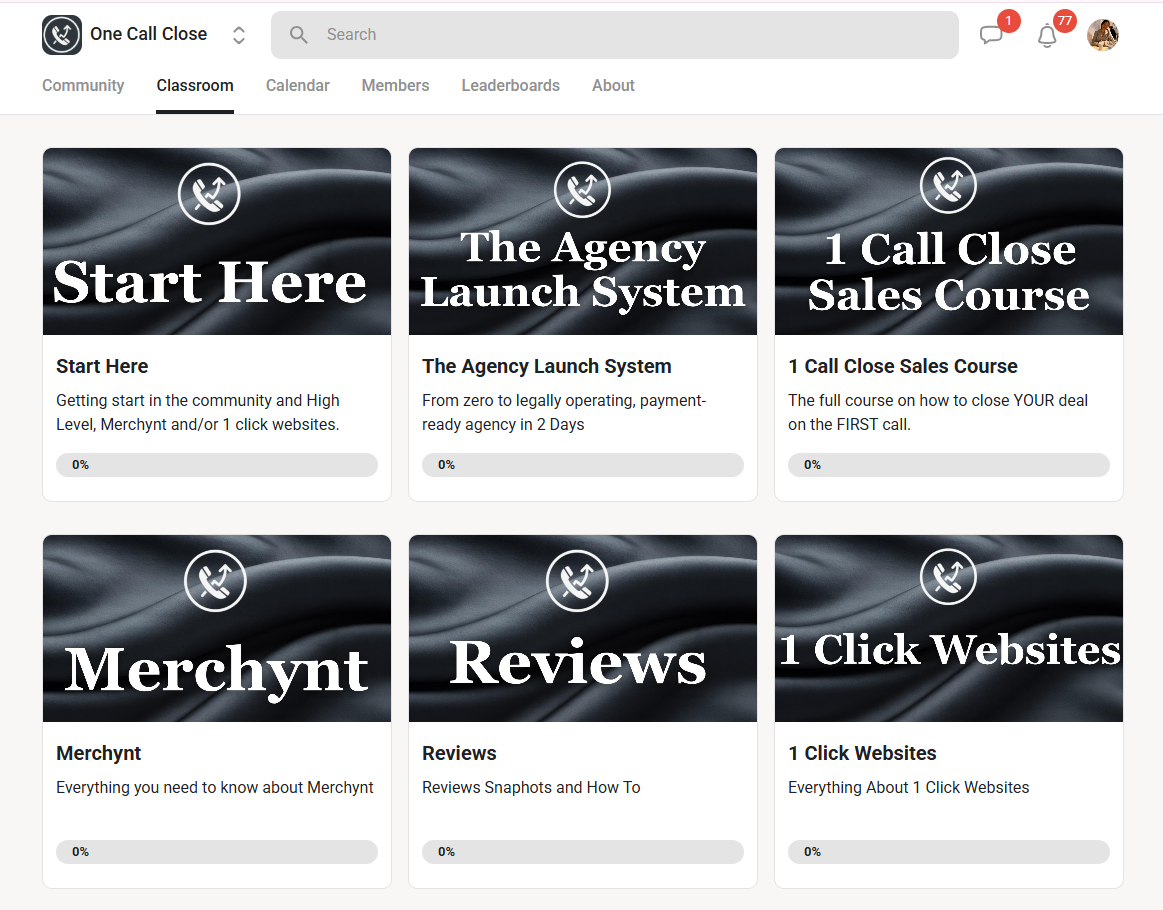Click the magnifying glass search icon
Image resolution: width=1163 pixels, height=910 pixels.
[x=299, y=35]
